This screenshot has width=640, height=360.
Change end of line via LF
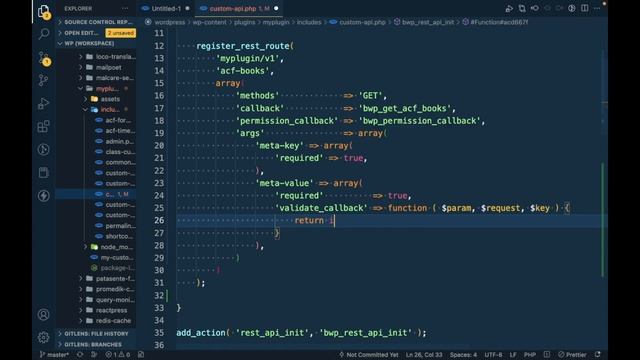(513, 355)
